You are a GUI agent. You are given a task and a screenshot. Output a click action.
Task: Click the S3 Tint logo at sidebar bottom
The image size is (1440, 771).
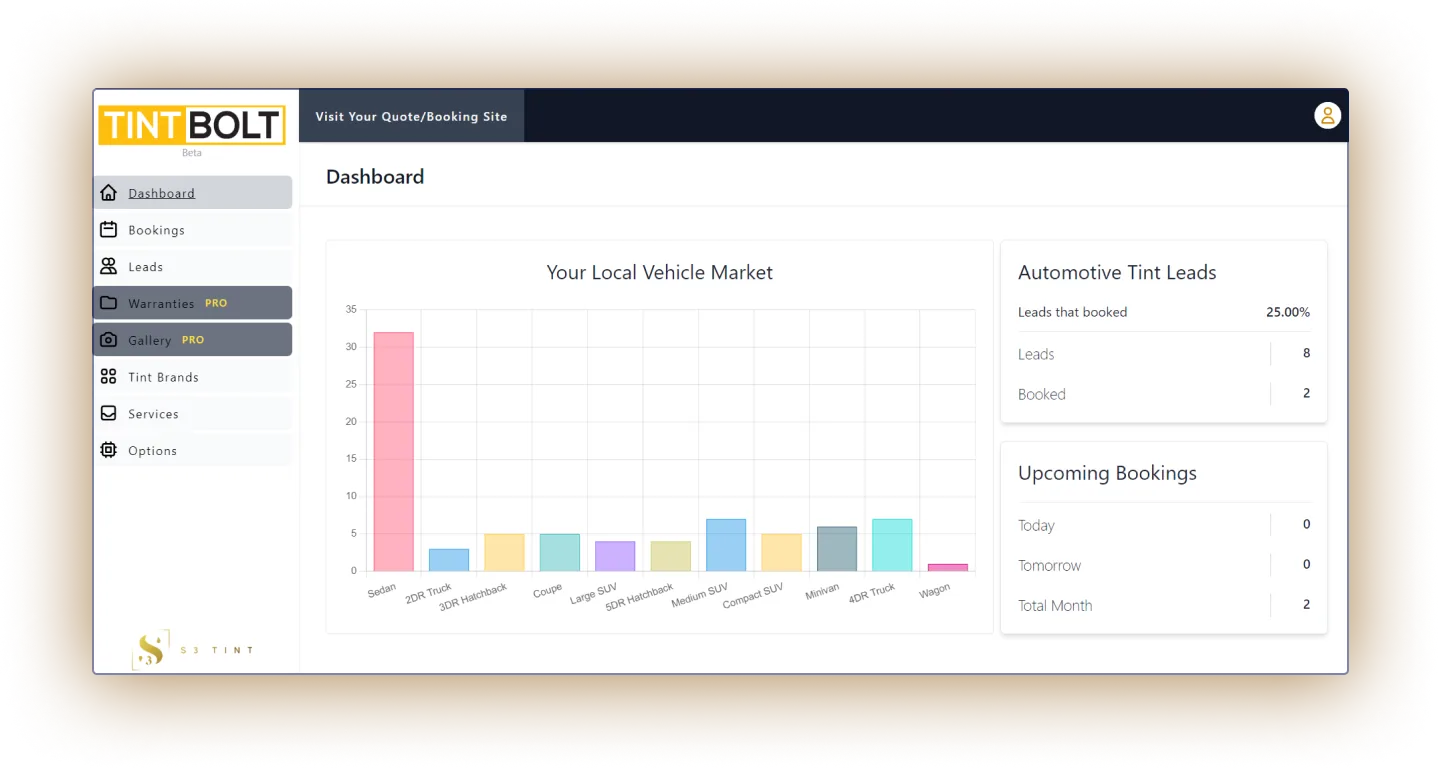(148, 649)
